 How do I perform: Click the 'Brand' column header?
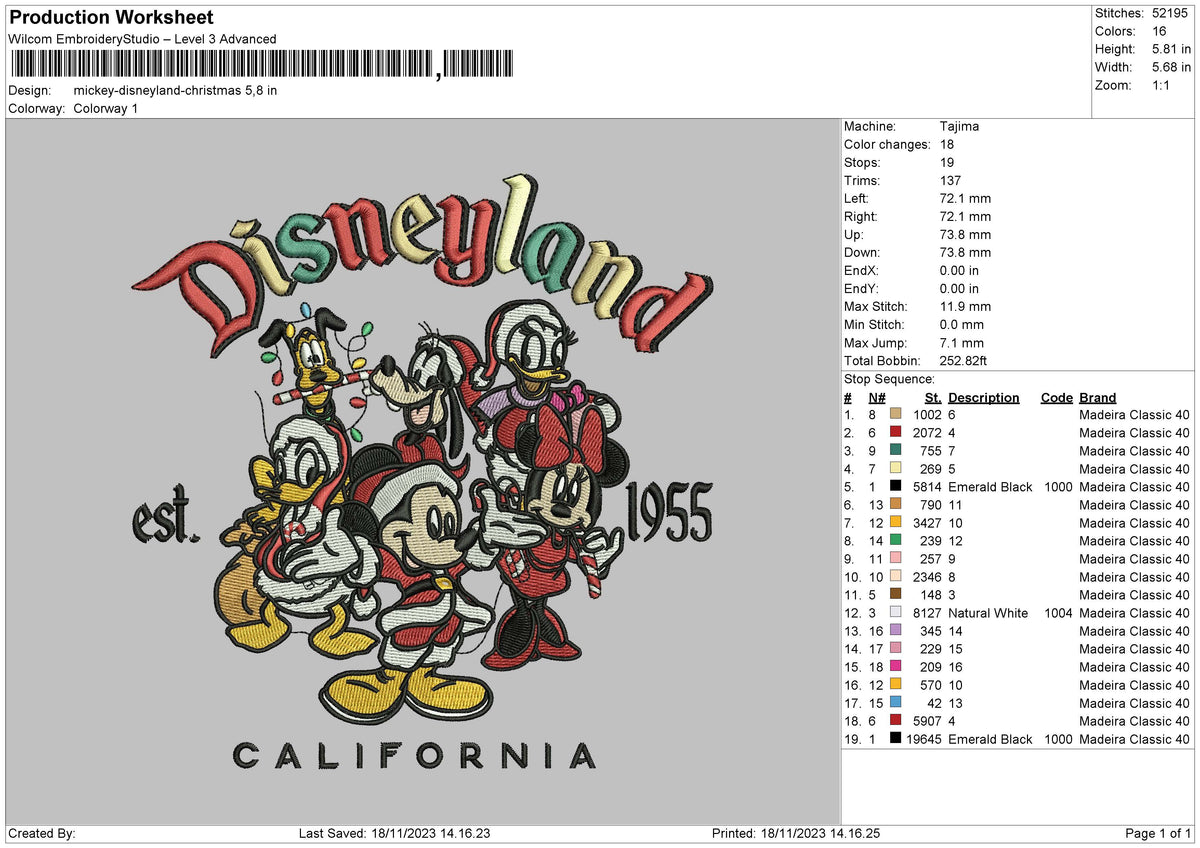click(1098, 397)
